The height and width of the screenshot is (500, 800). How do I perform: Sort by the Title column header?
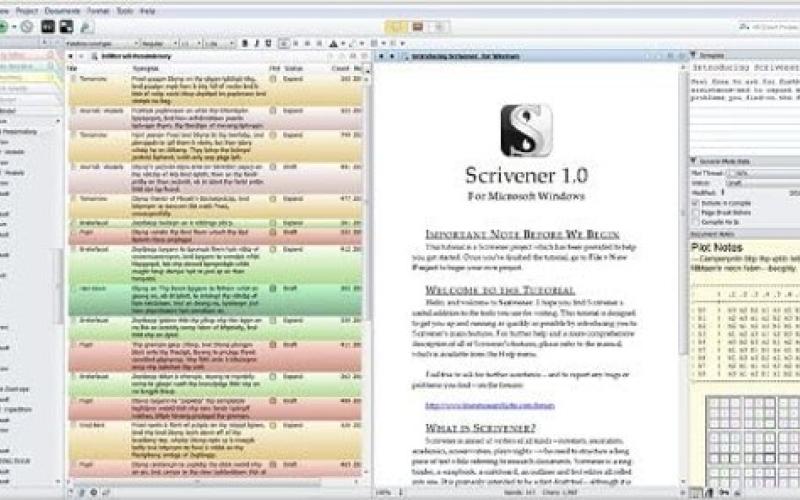click(72, 68)
